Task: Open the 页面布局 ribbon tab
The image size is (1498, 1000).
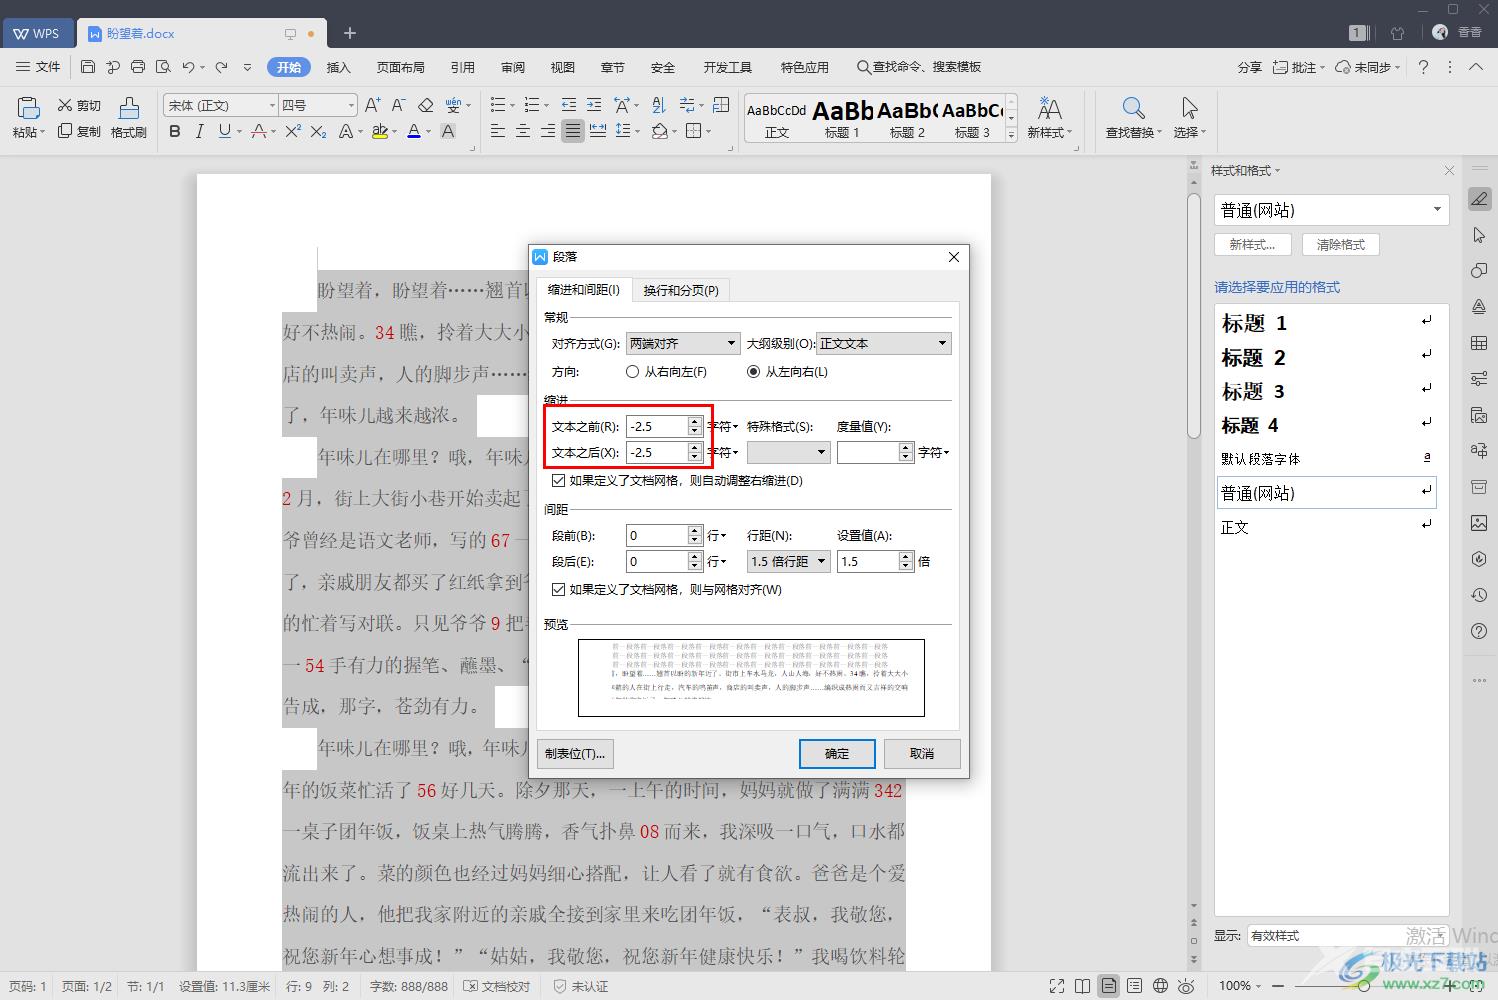Action: point(401,67)
